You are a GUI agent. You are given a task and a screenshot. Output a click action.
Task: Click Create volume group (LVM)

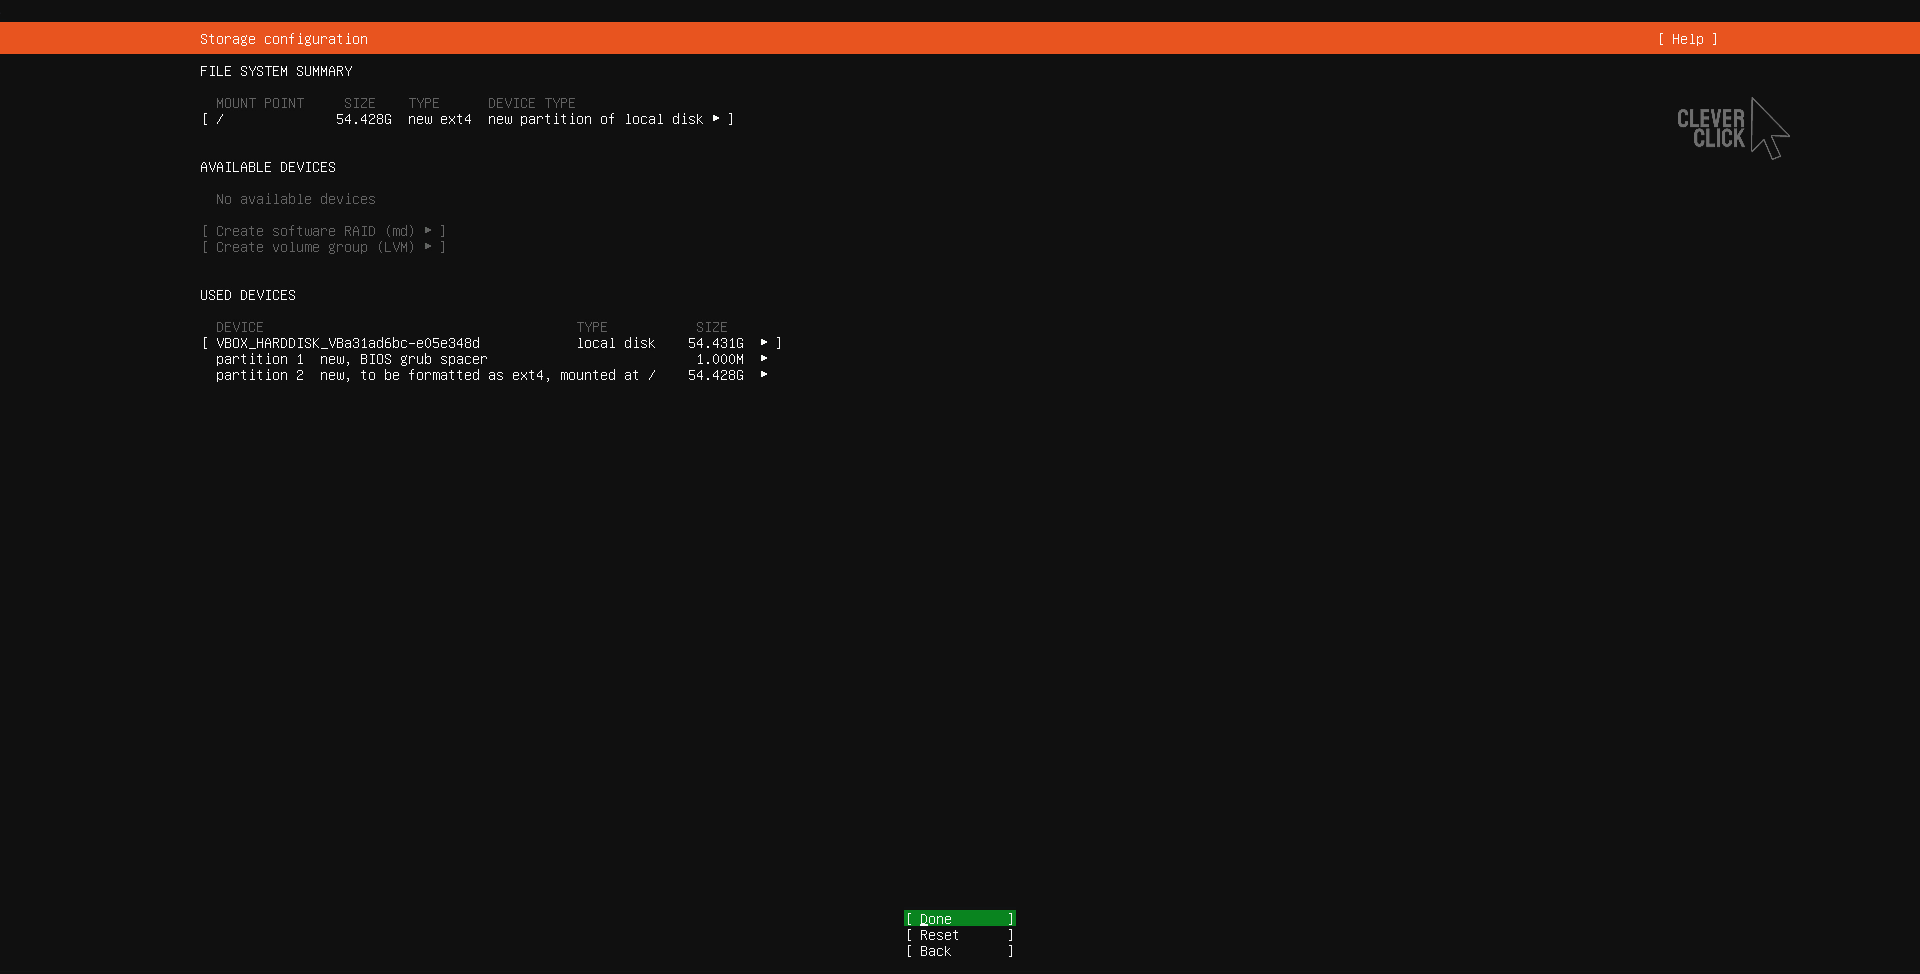(314, 247)
